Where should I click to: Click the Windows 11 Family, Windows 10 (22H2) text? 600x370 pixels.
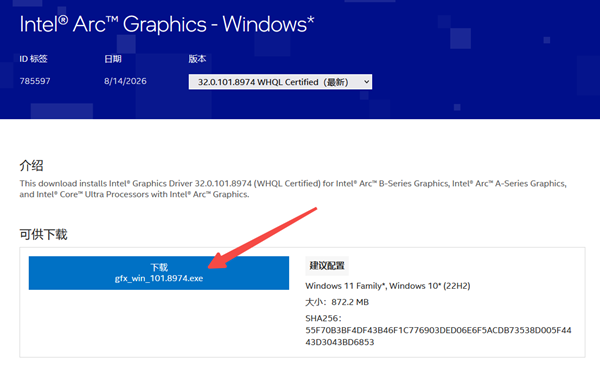[388, 286]
